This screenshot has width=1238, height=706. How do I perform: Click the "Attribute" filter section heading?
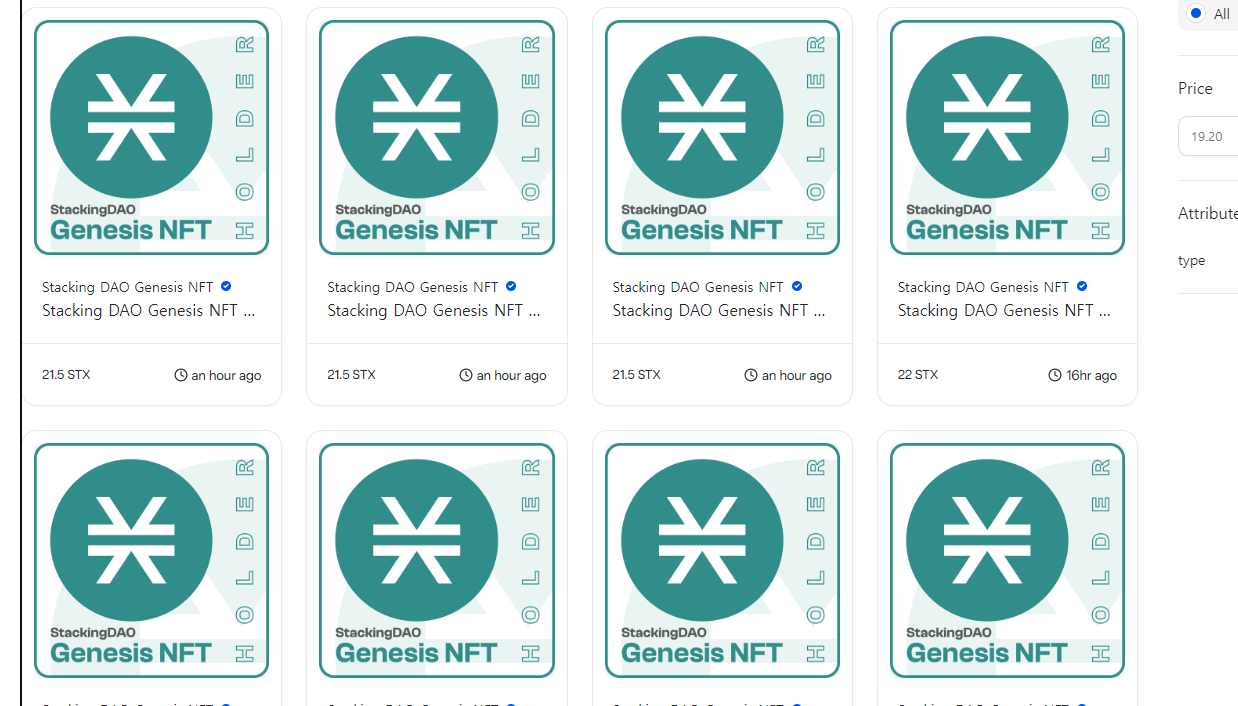[x=1208, y=213]
